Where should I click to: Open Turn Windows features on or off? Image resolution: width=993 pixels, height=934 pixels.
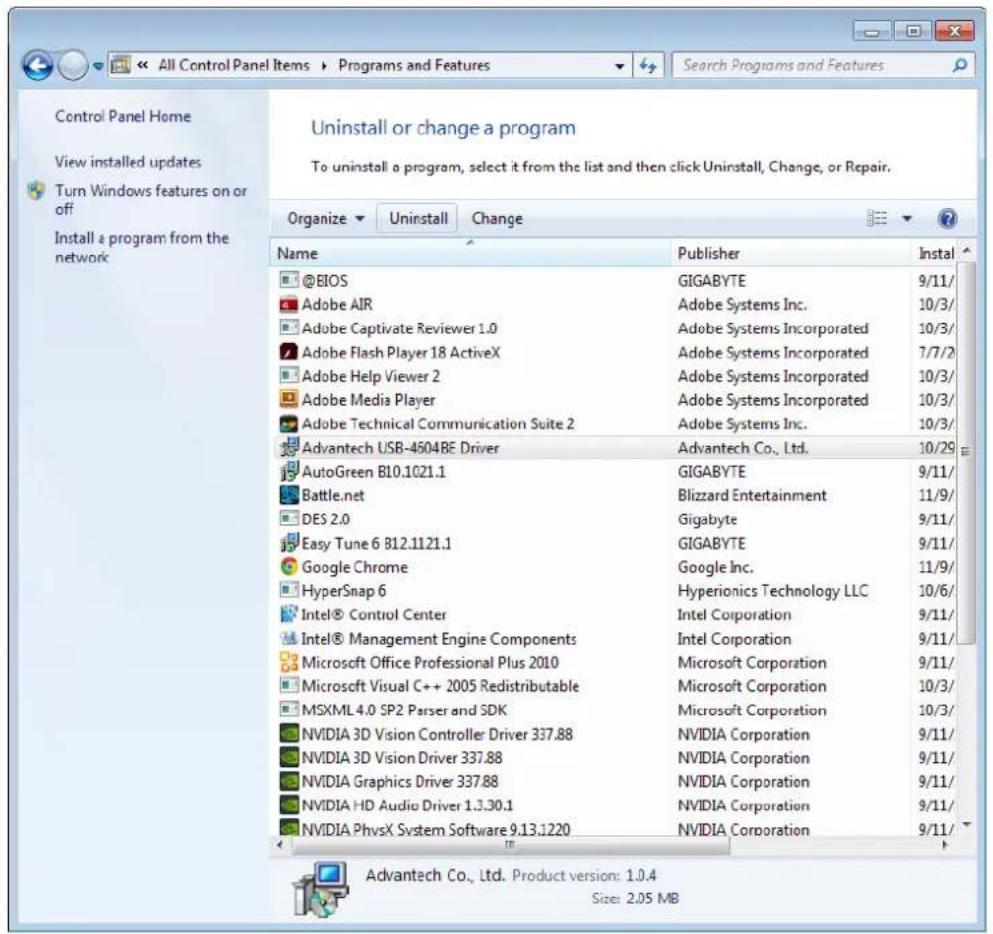click(151, 199)
